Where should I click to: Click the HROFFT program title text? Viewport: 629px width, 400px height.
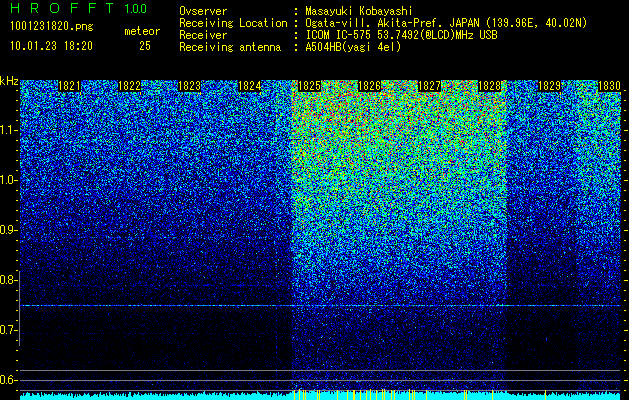pos(63,8)
